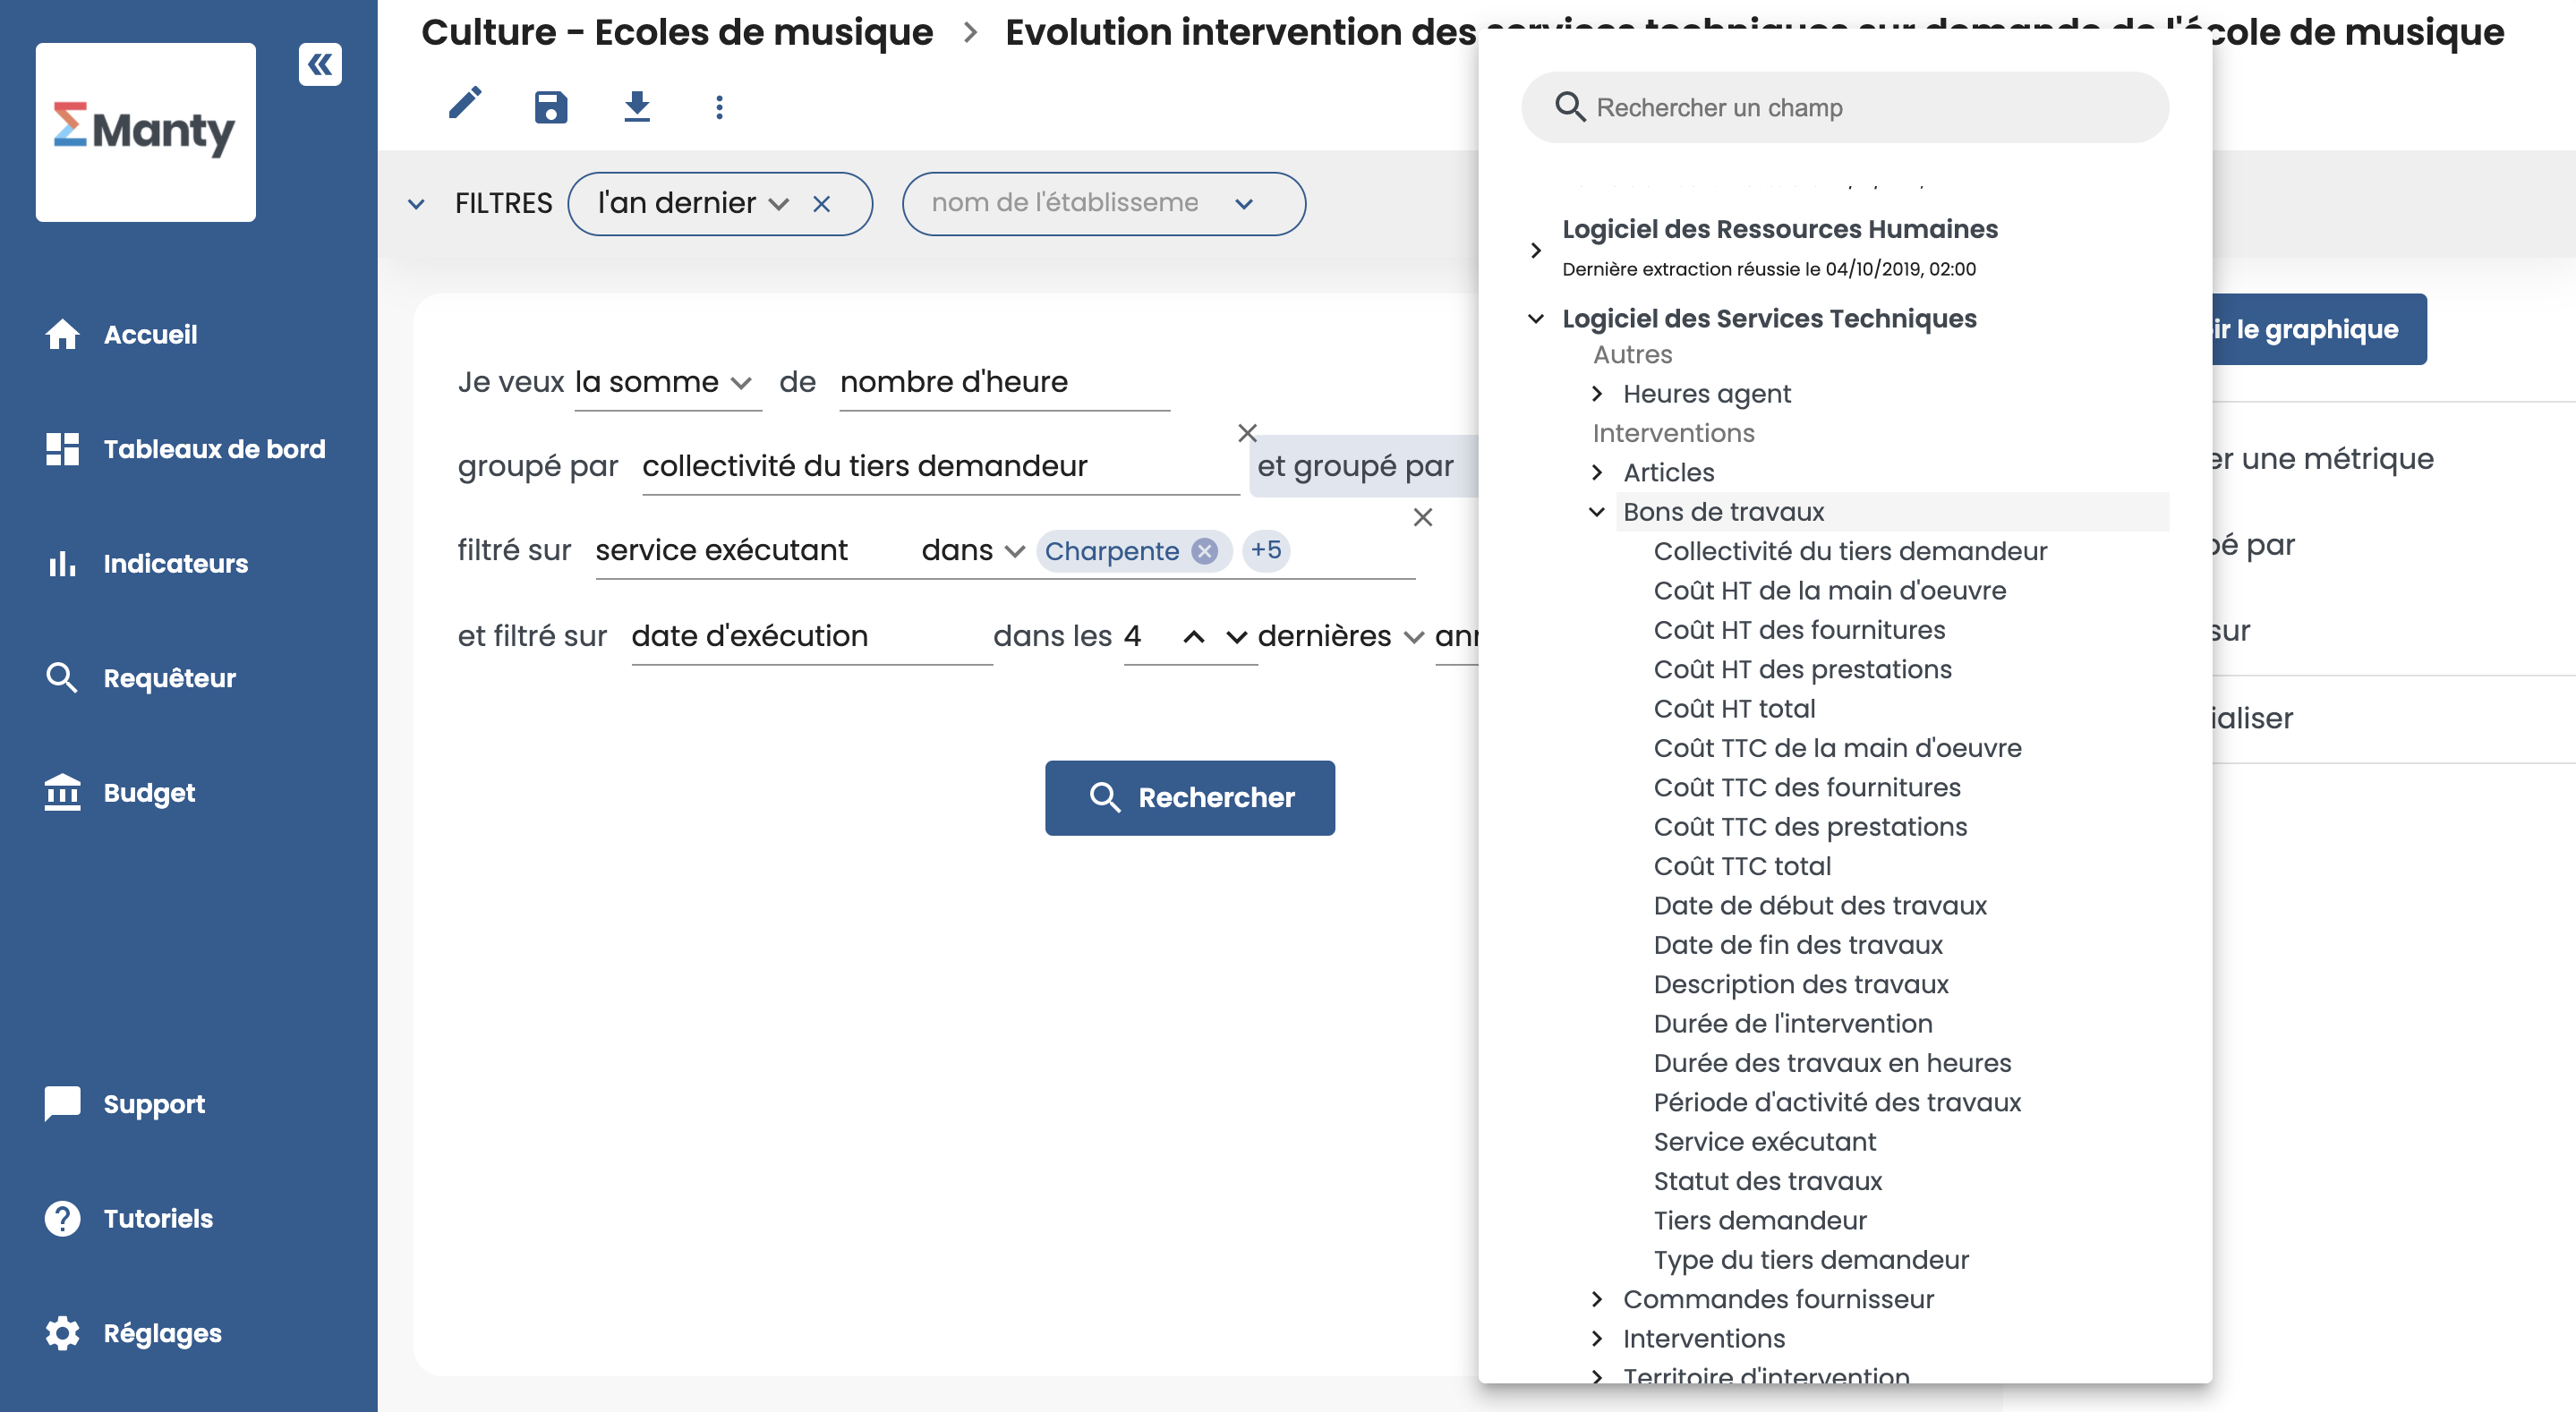Click the Rechercher button
The image size is (2576, 1412).
[x=1189, y=797]
